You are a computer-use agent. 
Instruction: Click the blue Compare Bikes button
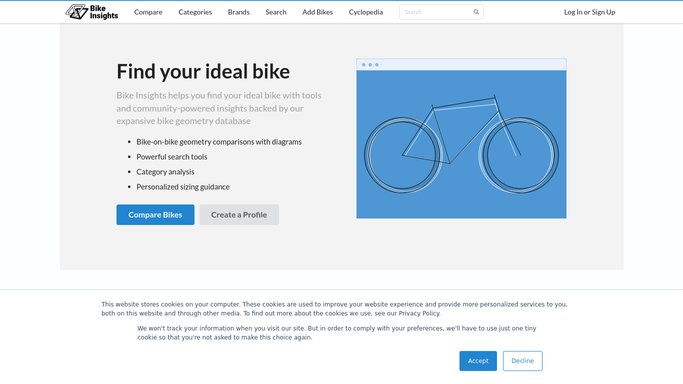coord(156,215)
